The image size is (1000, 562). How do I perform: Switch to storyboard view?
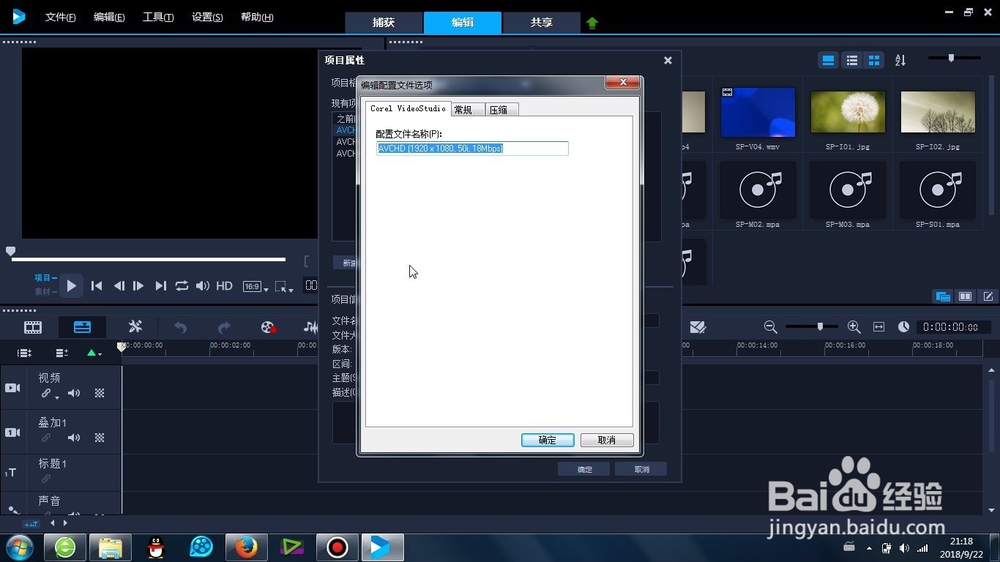(33, 327)
